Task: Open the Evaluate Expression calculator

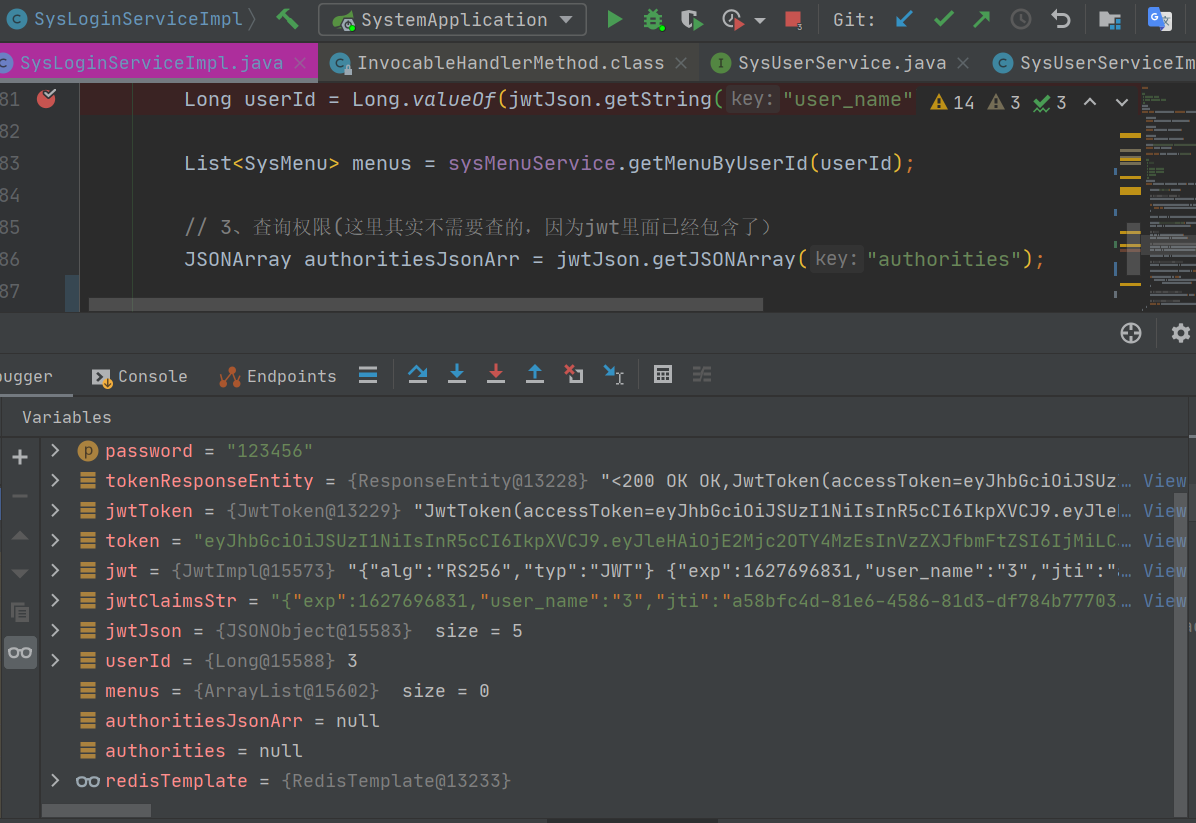Action: pyautogui.click(x=662, y=374)
